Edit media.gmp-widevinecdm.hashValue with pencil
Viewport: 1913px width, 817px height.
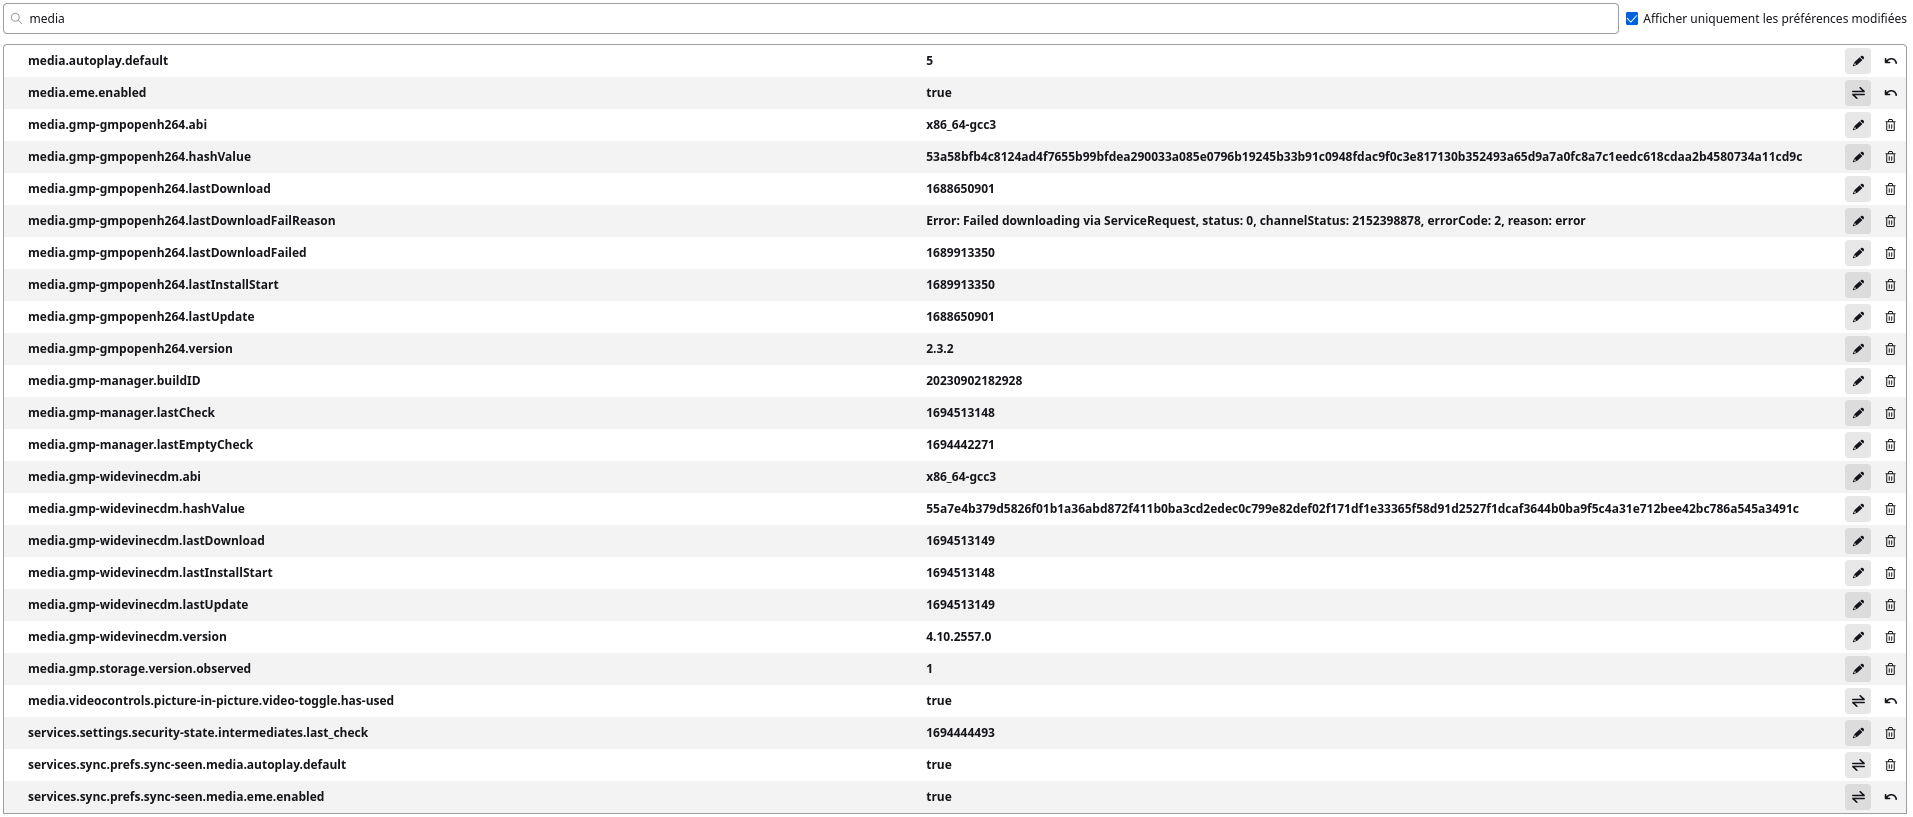(x=1858, y=509)
